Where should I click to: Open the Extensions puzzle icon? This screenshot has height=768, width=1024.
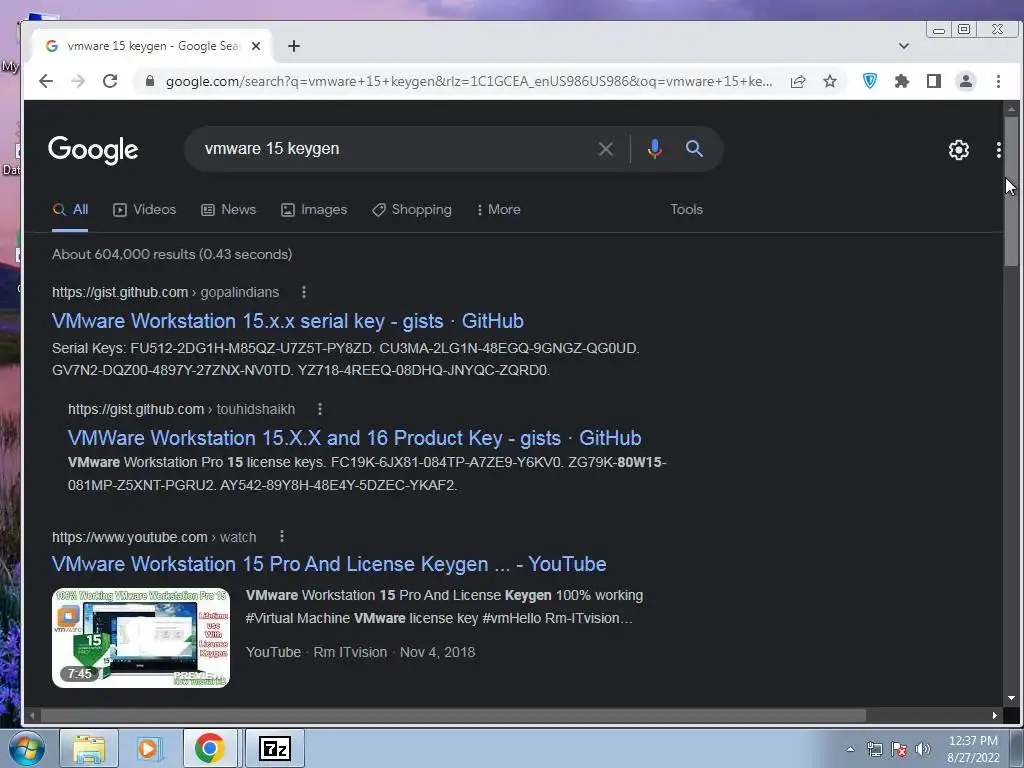(901, 81)
